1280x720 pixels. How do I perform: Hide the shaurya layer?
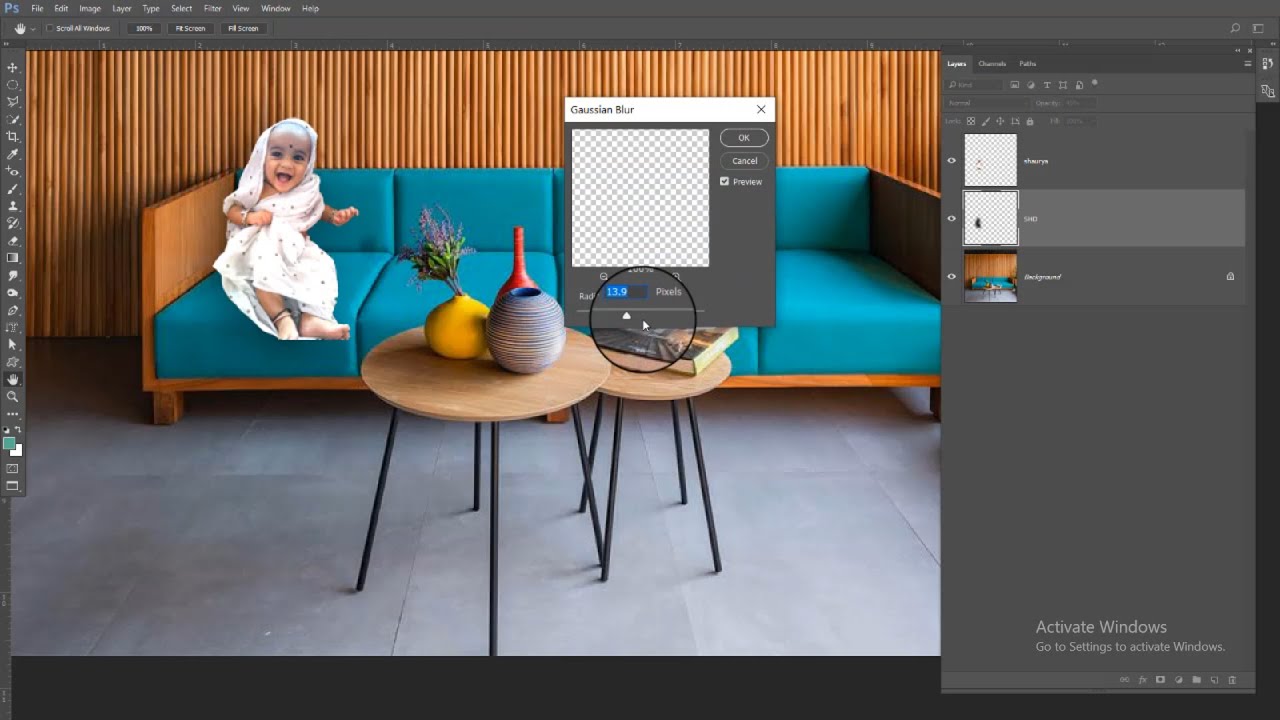[951, 160]
